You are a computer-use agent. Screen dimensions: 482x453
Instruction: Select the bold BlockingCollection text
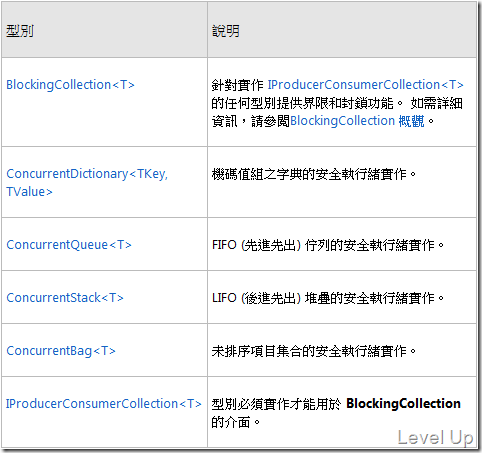(x=403, y=404)
